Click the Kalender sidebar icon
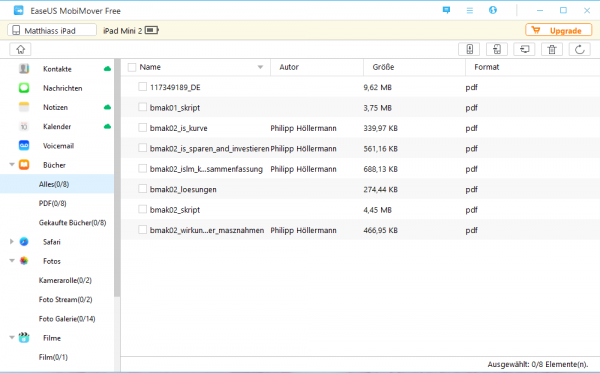The width and height of the screenshot is (600, 373). pos(24,126)
